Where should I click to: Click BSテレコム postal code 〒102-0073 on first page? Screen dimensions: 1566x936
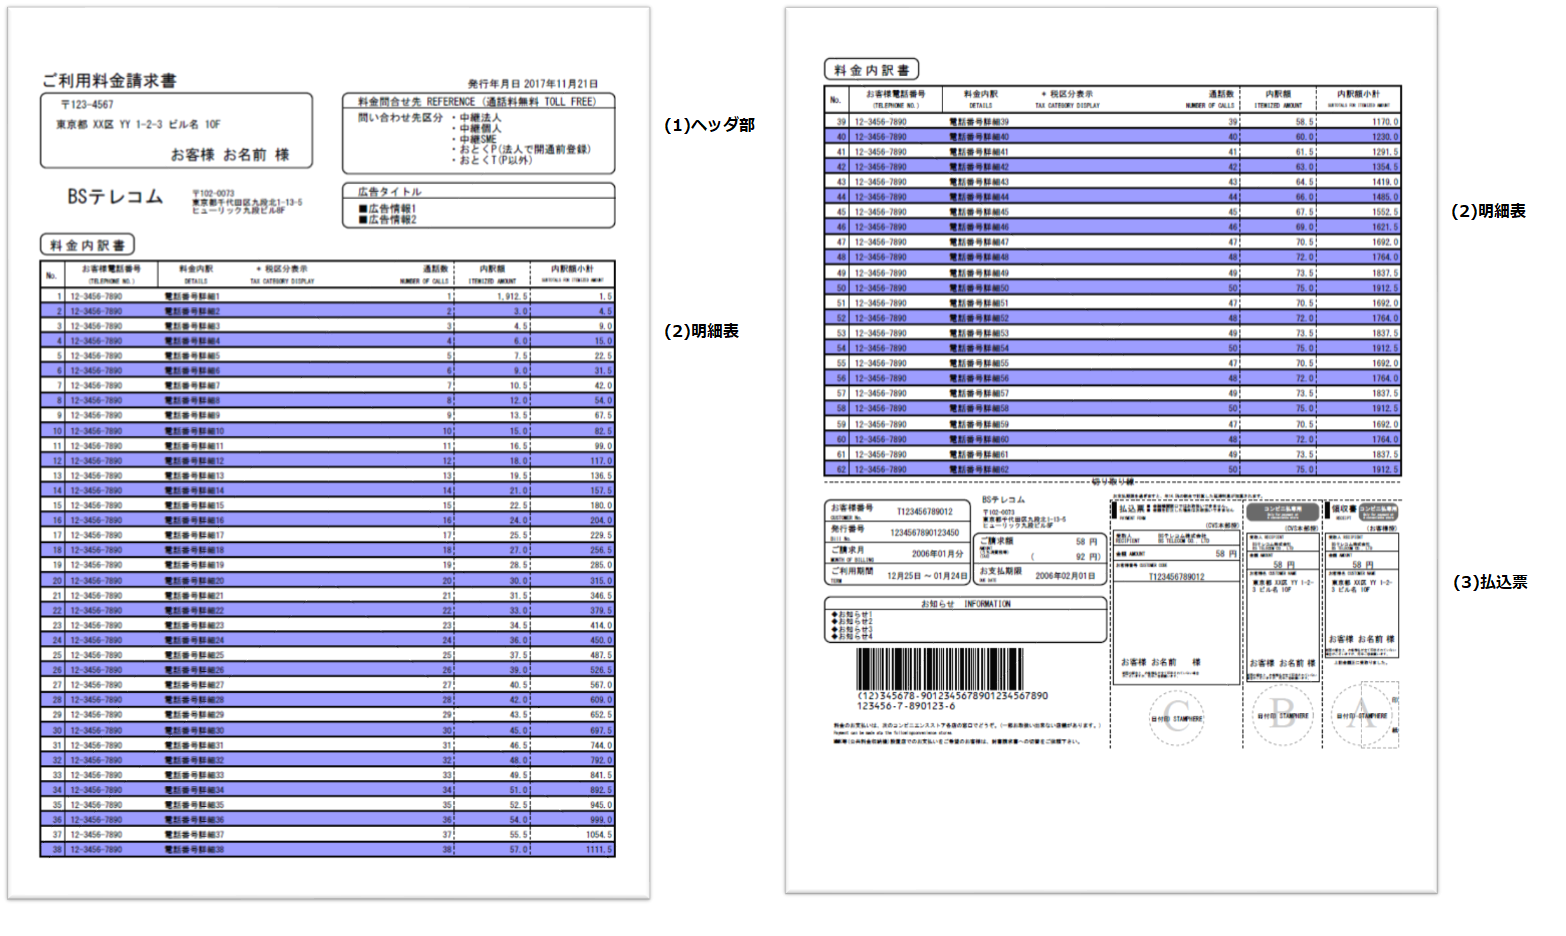(213, 193)
